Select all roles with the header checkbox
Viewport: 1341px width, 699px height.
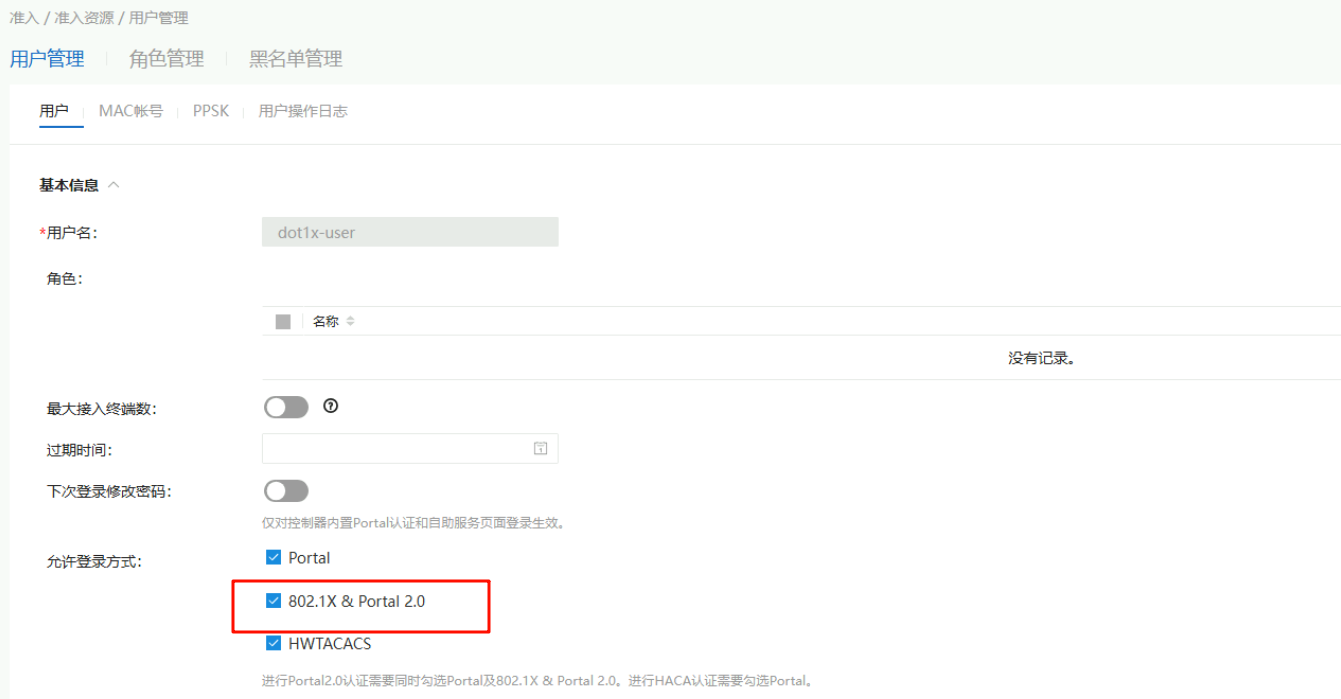tap(283, 322)
